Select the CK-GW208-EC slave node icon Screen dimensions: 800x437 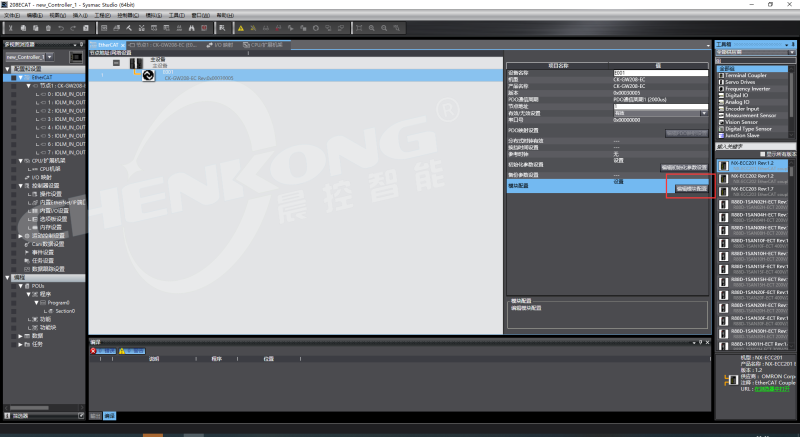point(148,75)
